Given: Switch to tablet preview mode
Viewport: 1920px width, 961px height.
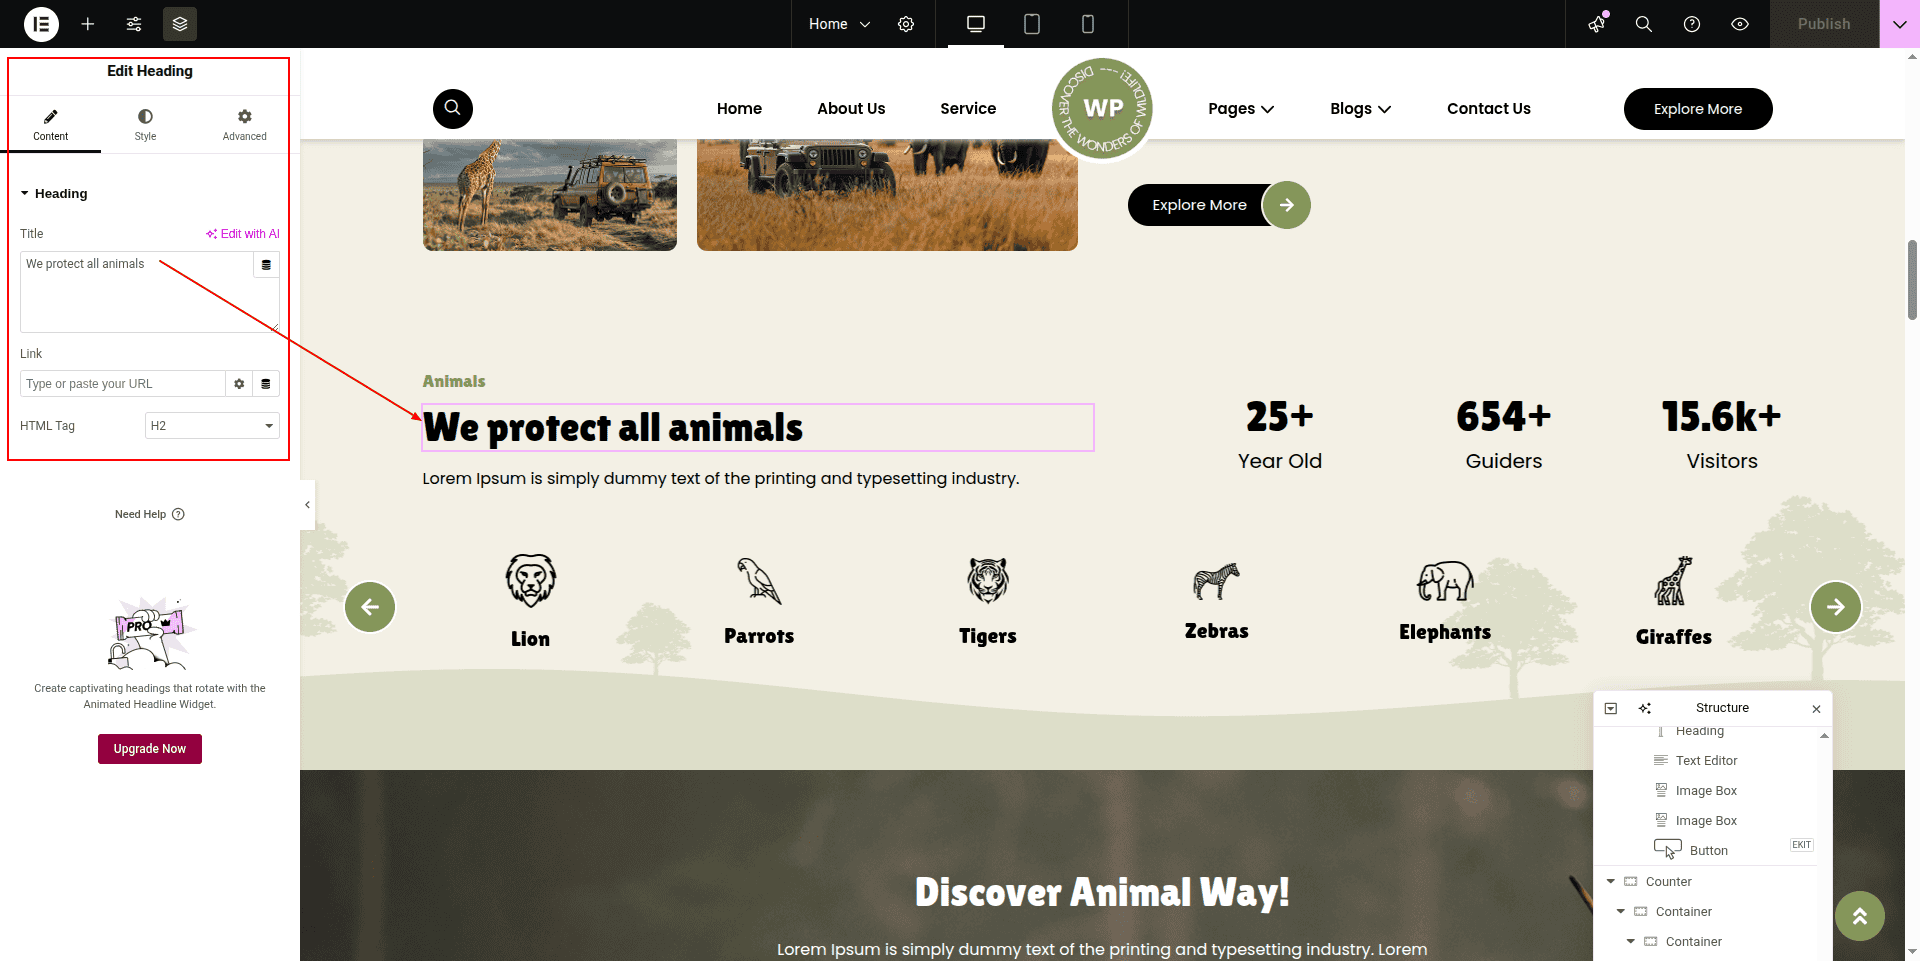Looking at the screenshot, I should point(1032,24).
